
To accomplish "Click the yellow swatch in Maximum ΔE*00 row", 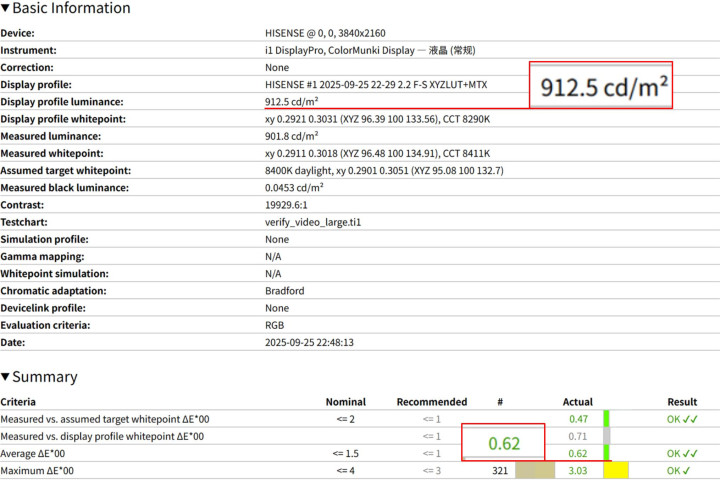I will [615, 470].
